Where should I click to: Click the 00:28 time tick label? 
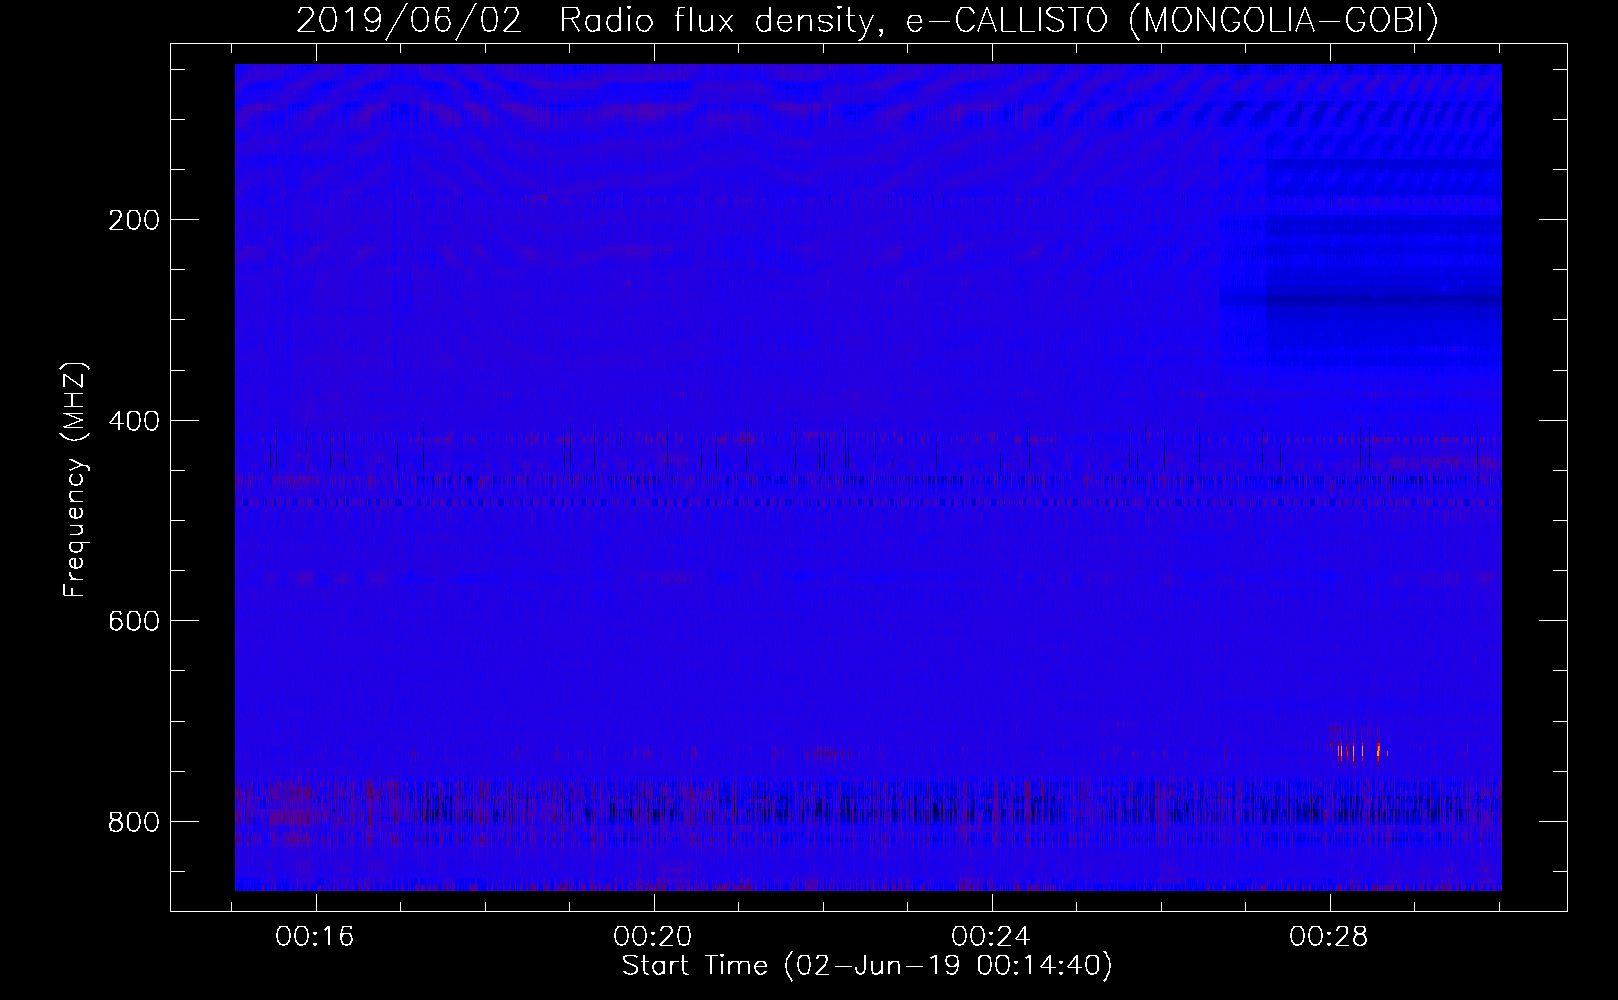(1329, 937)
